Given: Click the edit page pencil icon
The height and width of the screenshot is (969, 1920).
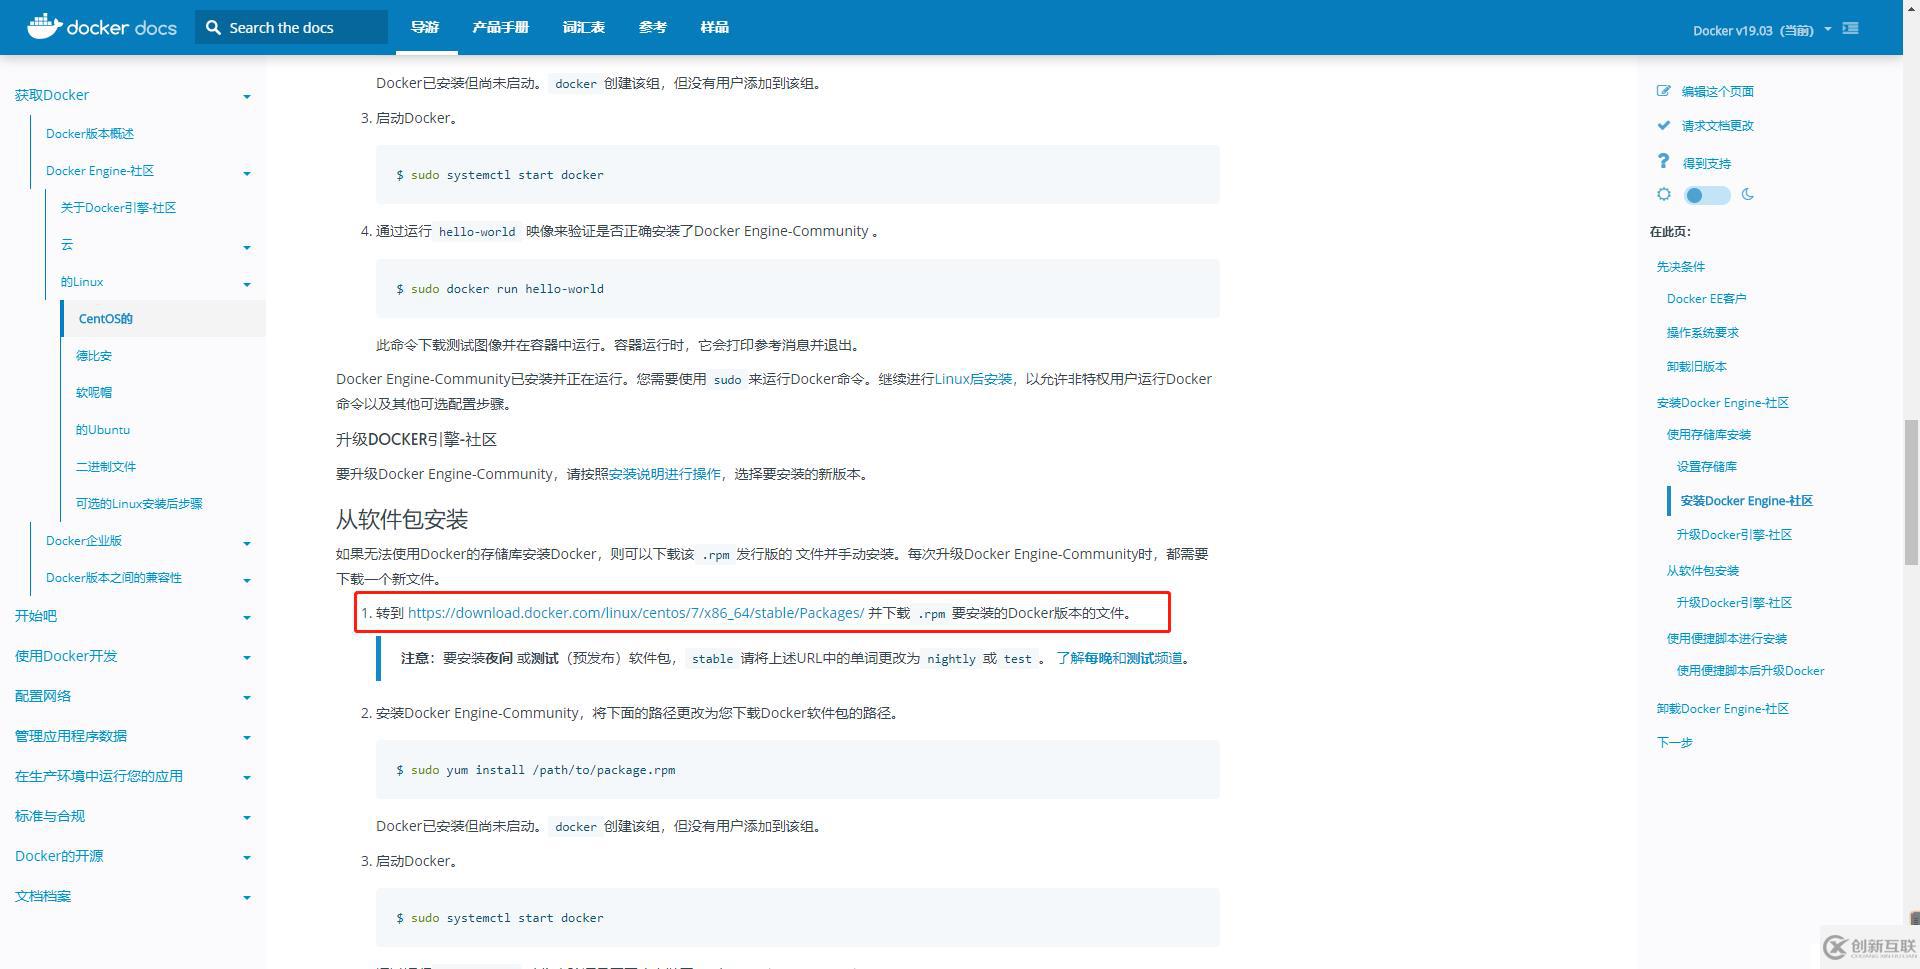Looking at the screenshot, I should click(1664, 91).
